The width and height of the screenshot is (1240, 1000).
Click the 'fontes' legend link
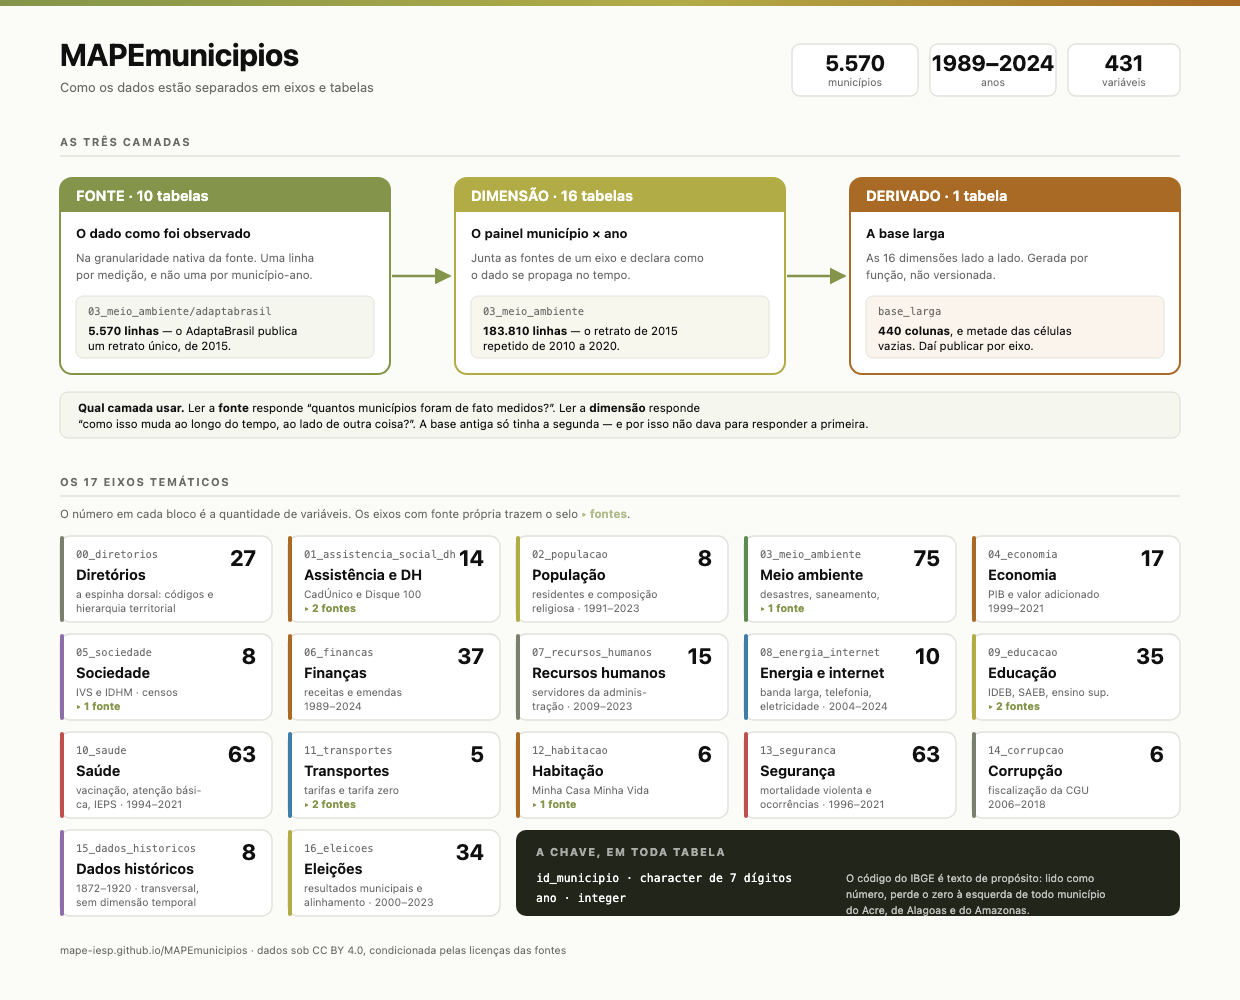tap(605, 514)
